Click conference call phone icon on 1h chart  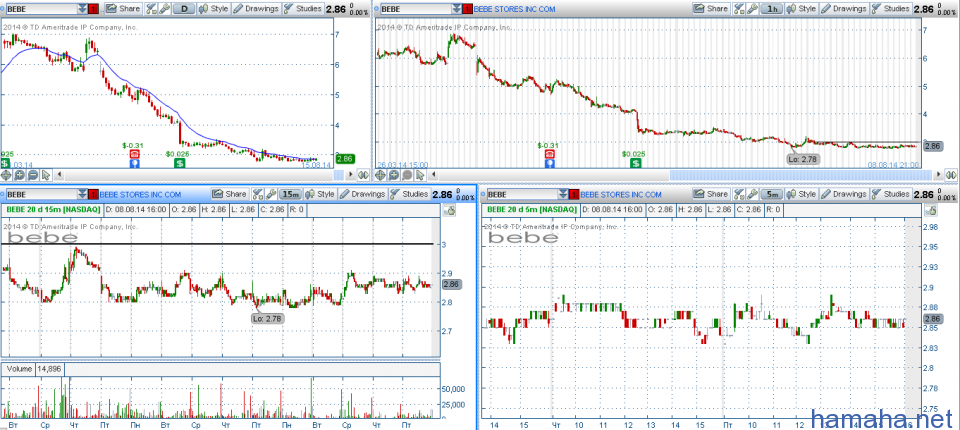[x=550, y=154]
